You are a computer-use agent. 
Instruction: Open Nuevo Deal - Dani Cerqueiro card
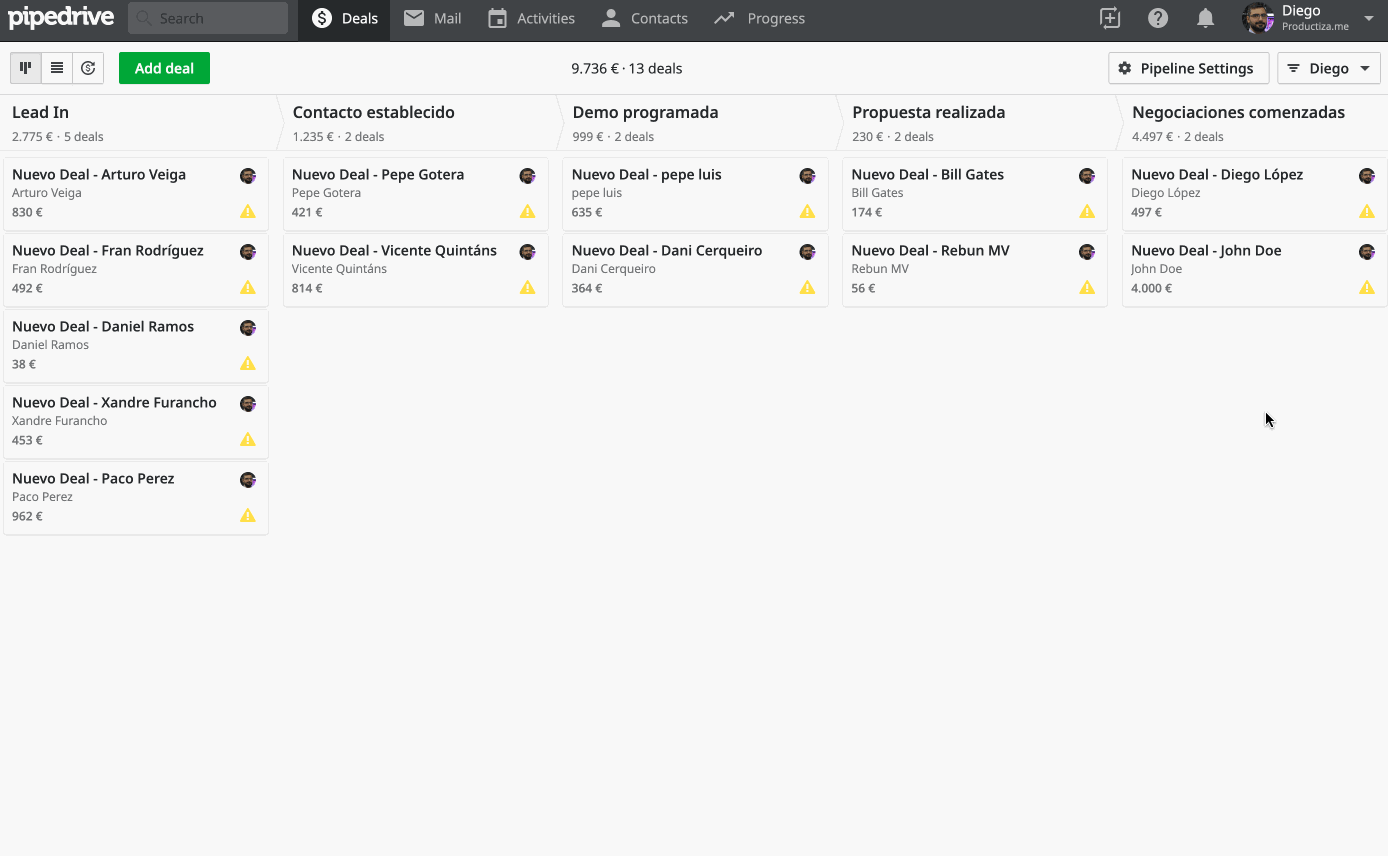point(667,251)
